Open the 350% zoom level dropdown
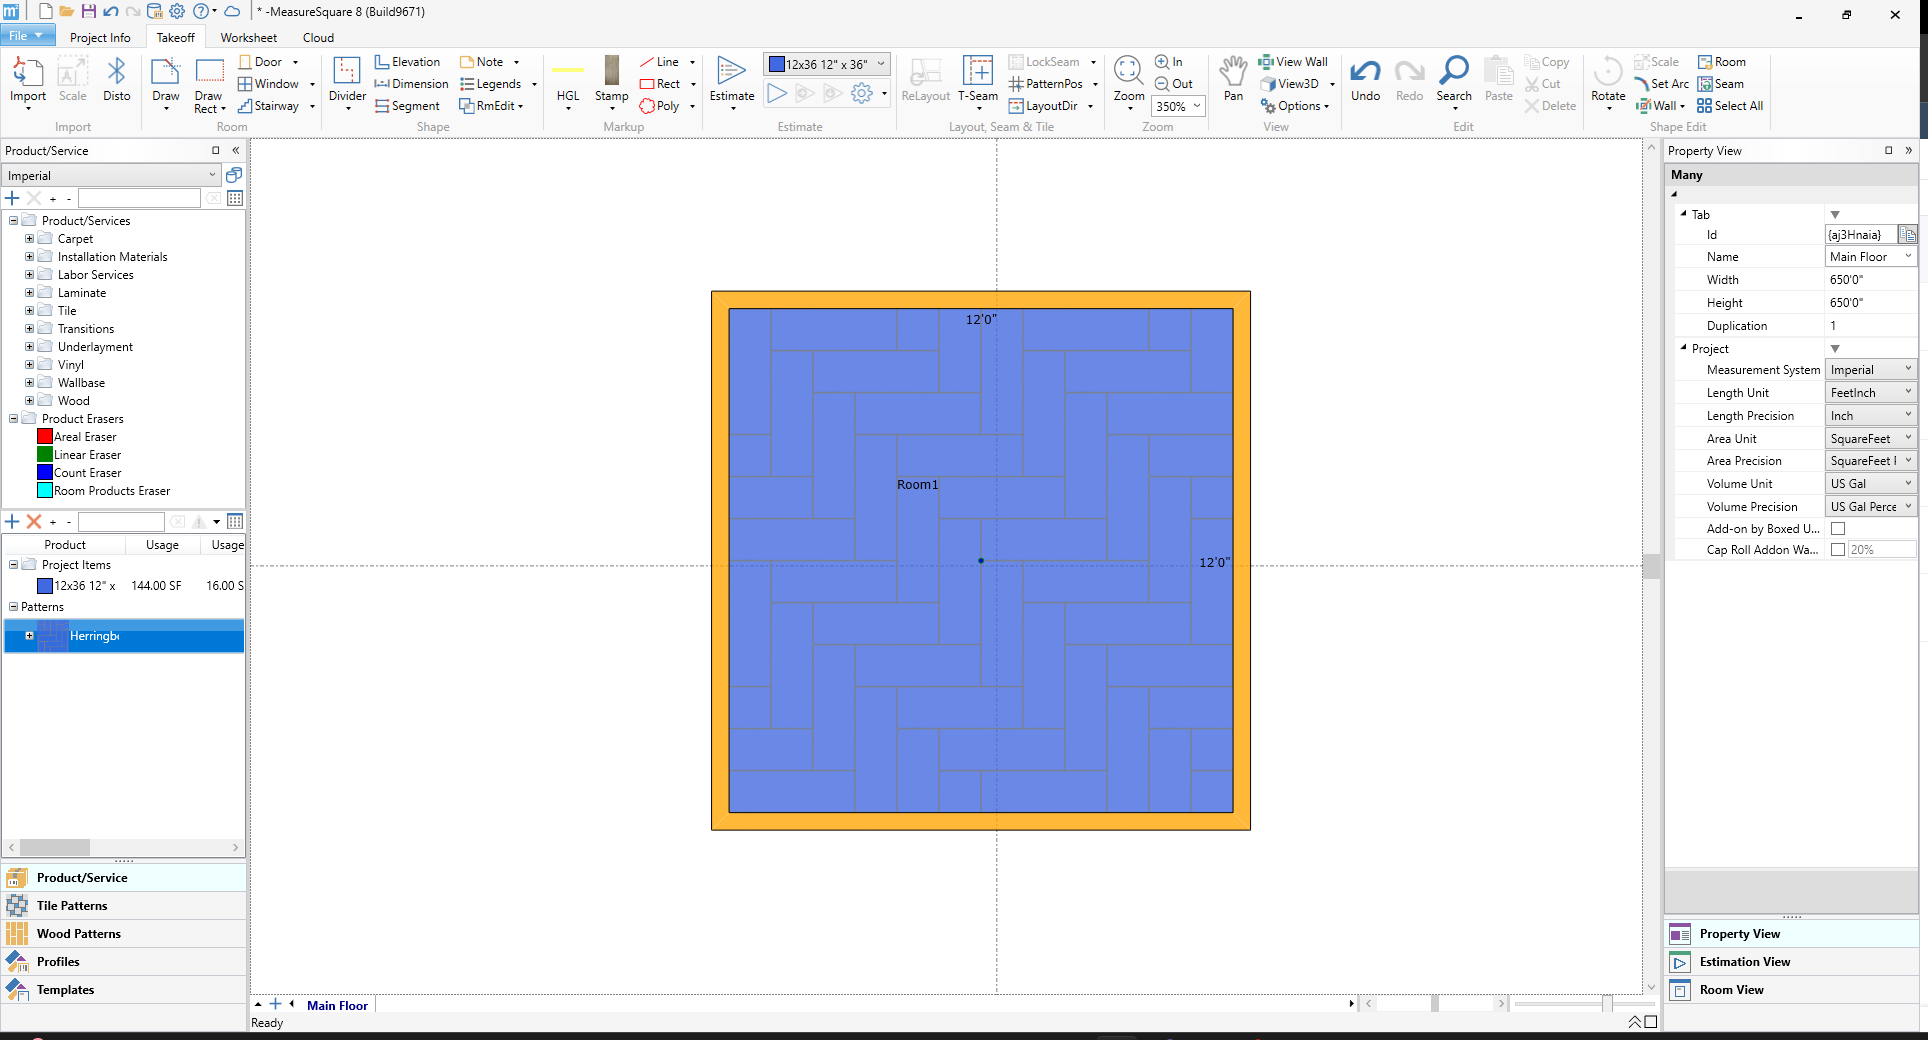This screenshot has height=1040, width=1928. (x=1179, y=106)
